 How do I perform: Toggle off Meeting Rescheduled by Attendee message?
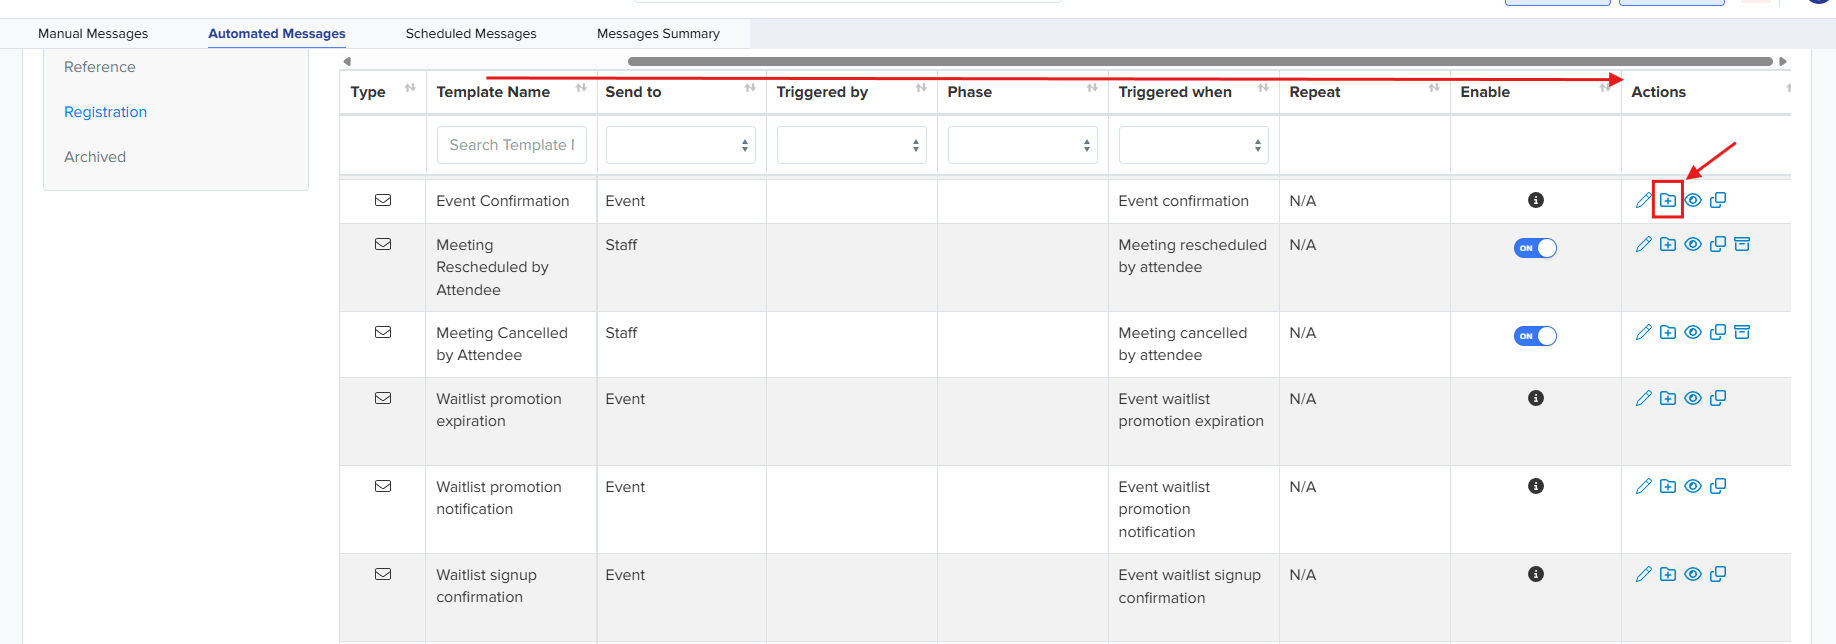point(1535,248)
